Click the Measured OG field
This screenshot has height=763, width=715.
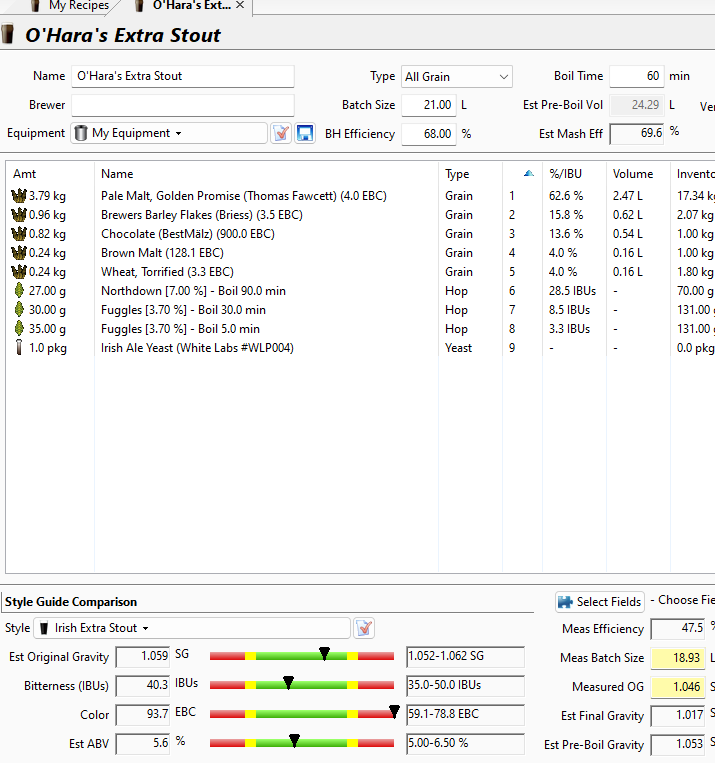(x=677, y=687)
